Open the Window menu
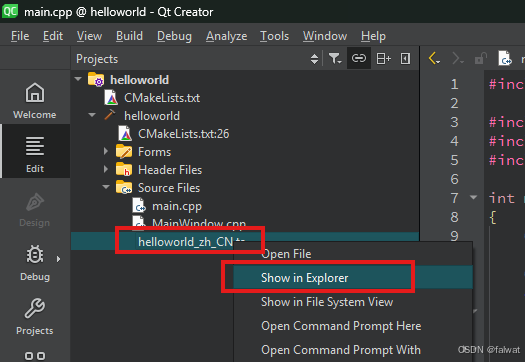Image resolution: width=525 pixels, height=362 pixels. coord(325,36)
